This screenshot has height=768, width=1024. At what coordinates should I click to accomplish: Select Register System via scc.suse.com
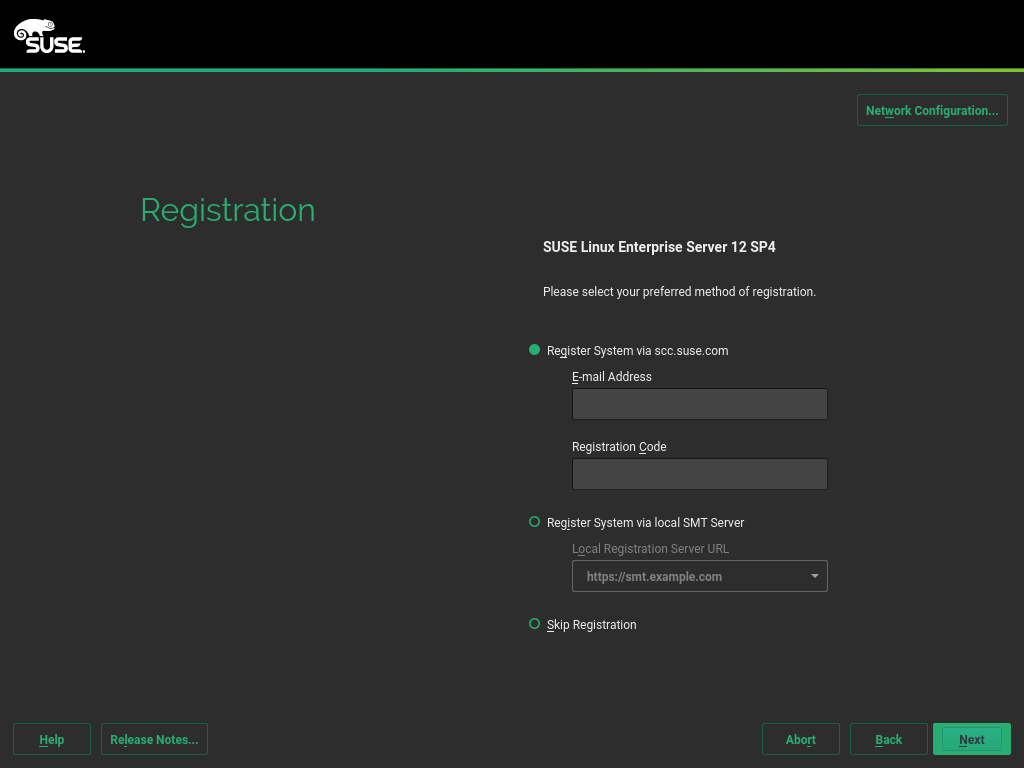pyautogui.click(x=535, y=350)
